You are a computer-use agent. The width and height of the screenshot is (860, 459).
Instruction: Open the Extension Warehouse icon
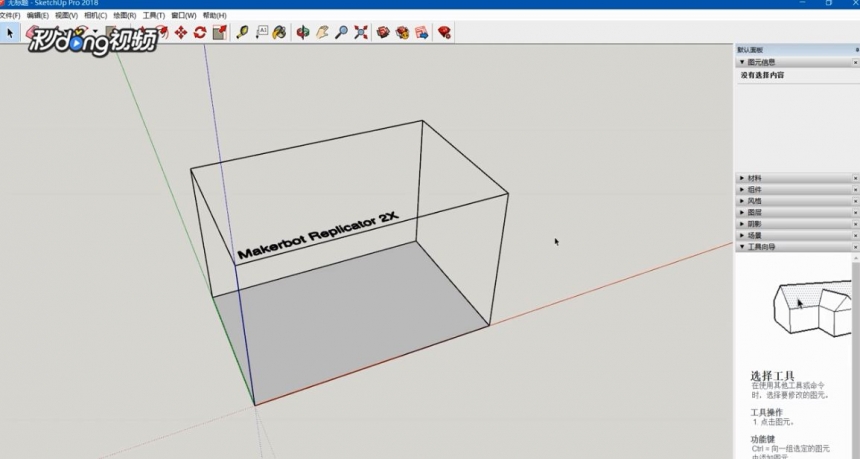402,33
